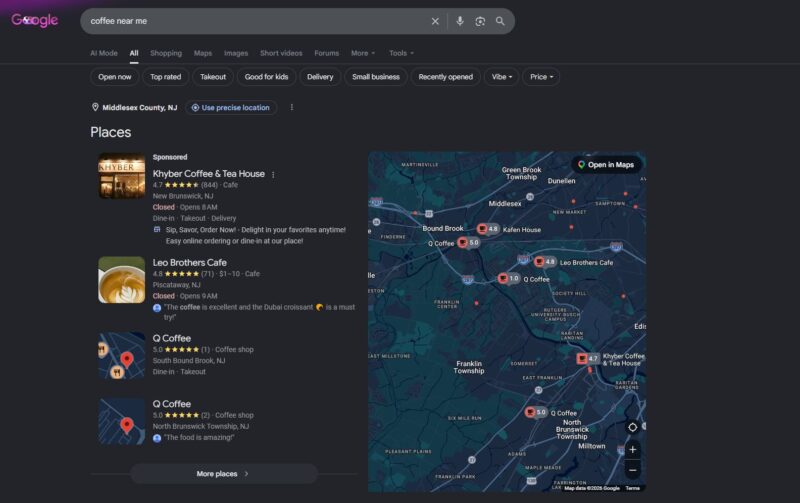
Task: Enable the Takeout filter chip
Action: coord(213,77)
